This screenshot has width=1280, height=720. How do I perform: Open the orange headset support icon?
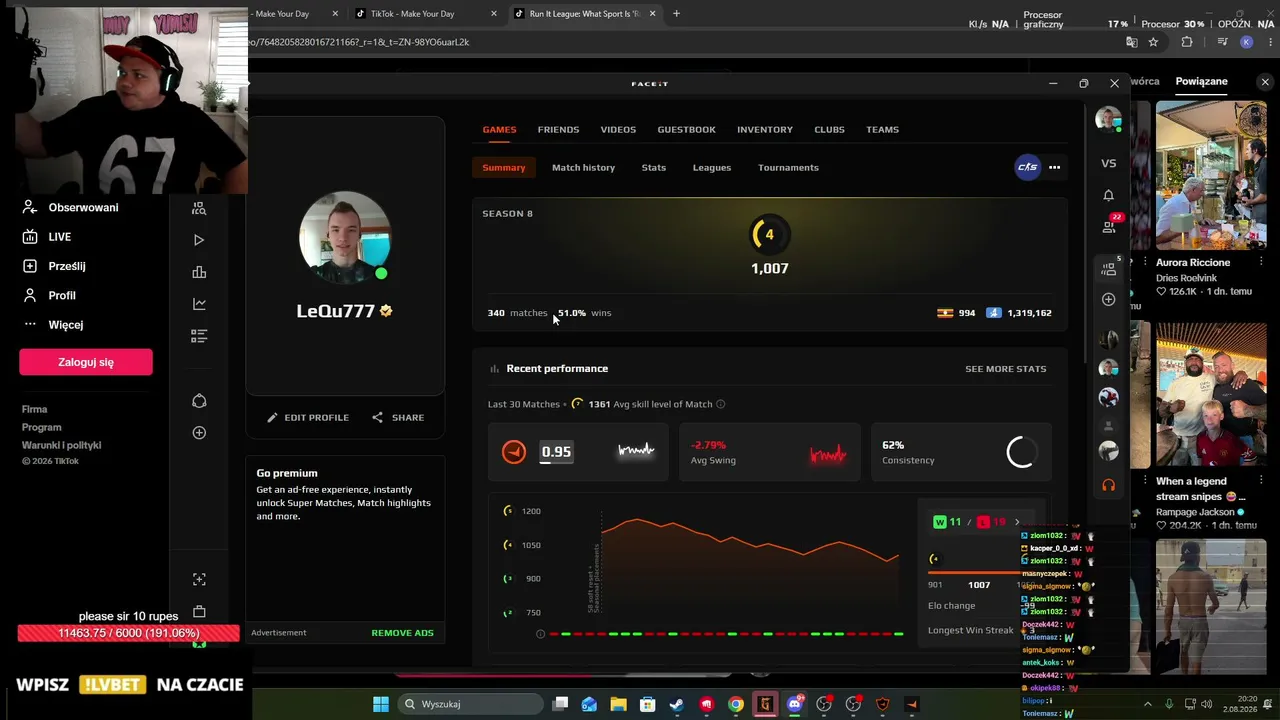click(x=1108, y=485)
